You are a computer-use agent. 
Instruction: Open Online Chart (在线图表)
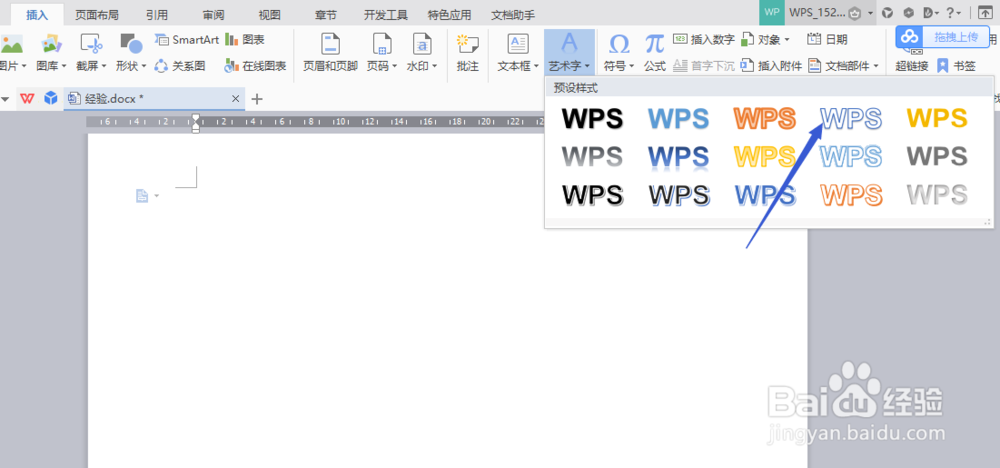[255, 66]
